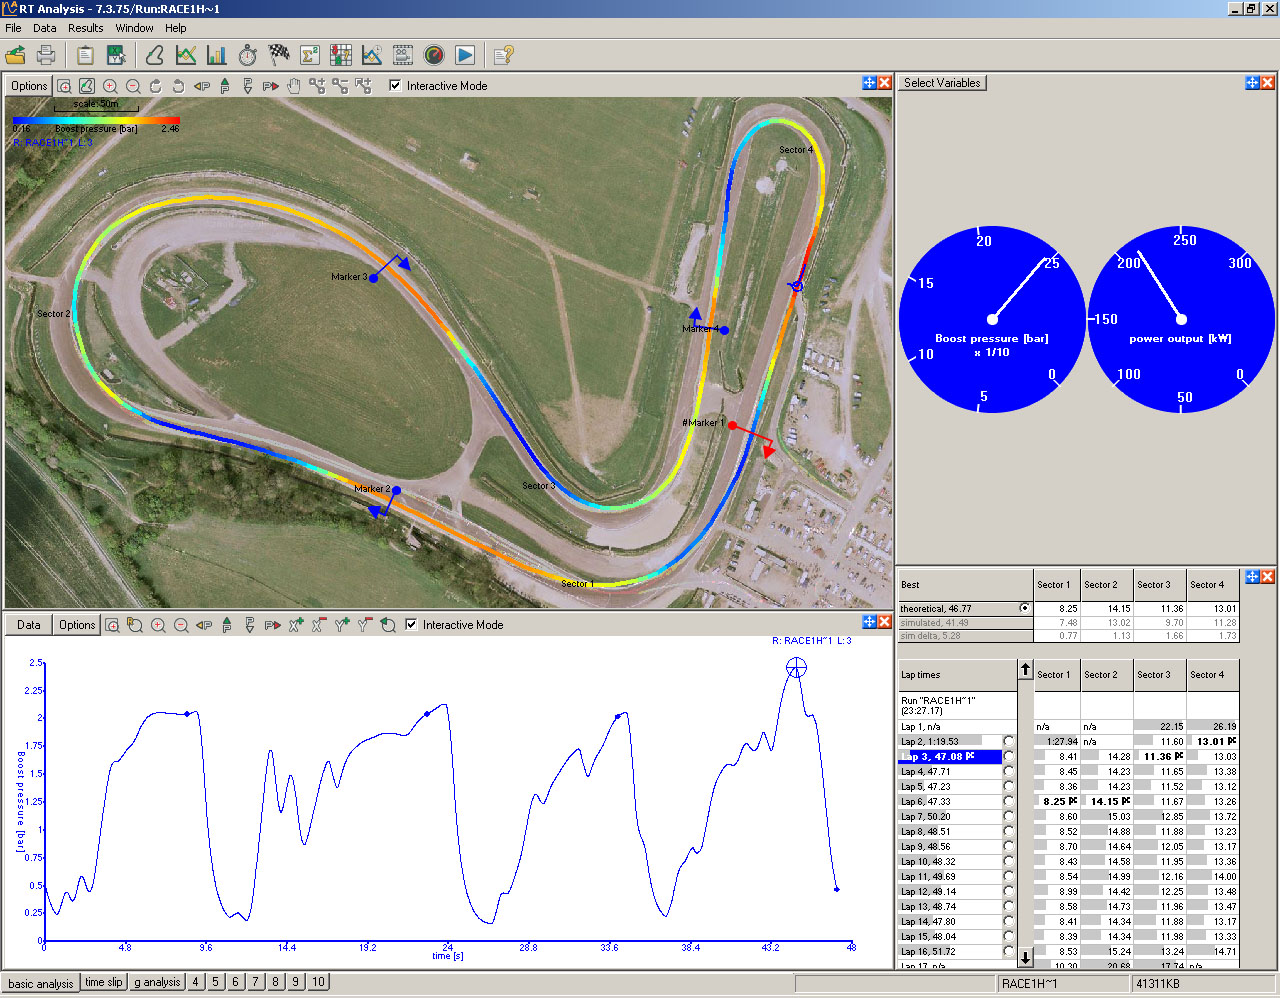1280x998 pixels.
Task: Click the lap times scroll down arrow
Action: (x=1025, y=957)
